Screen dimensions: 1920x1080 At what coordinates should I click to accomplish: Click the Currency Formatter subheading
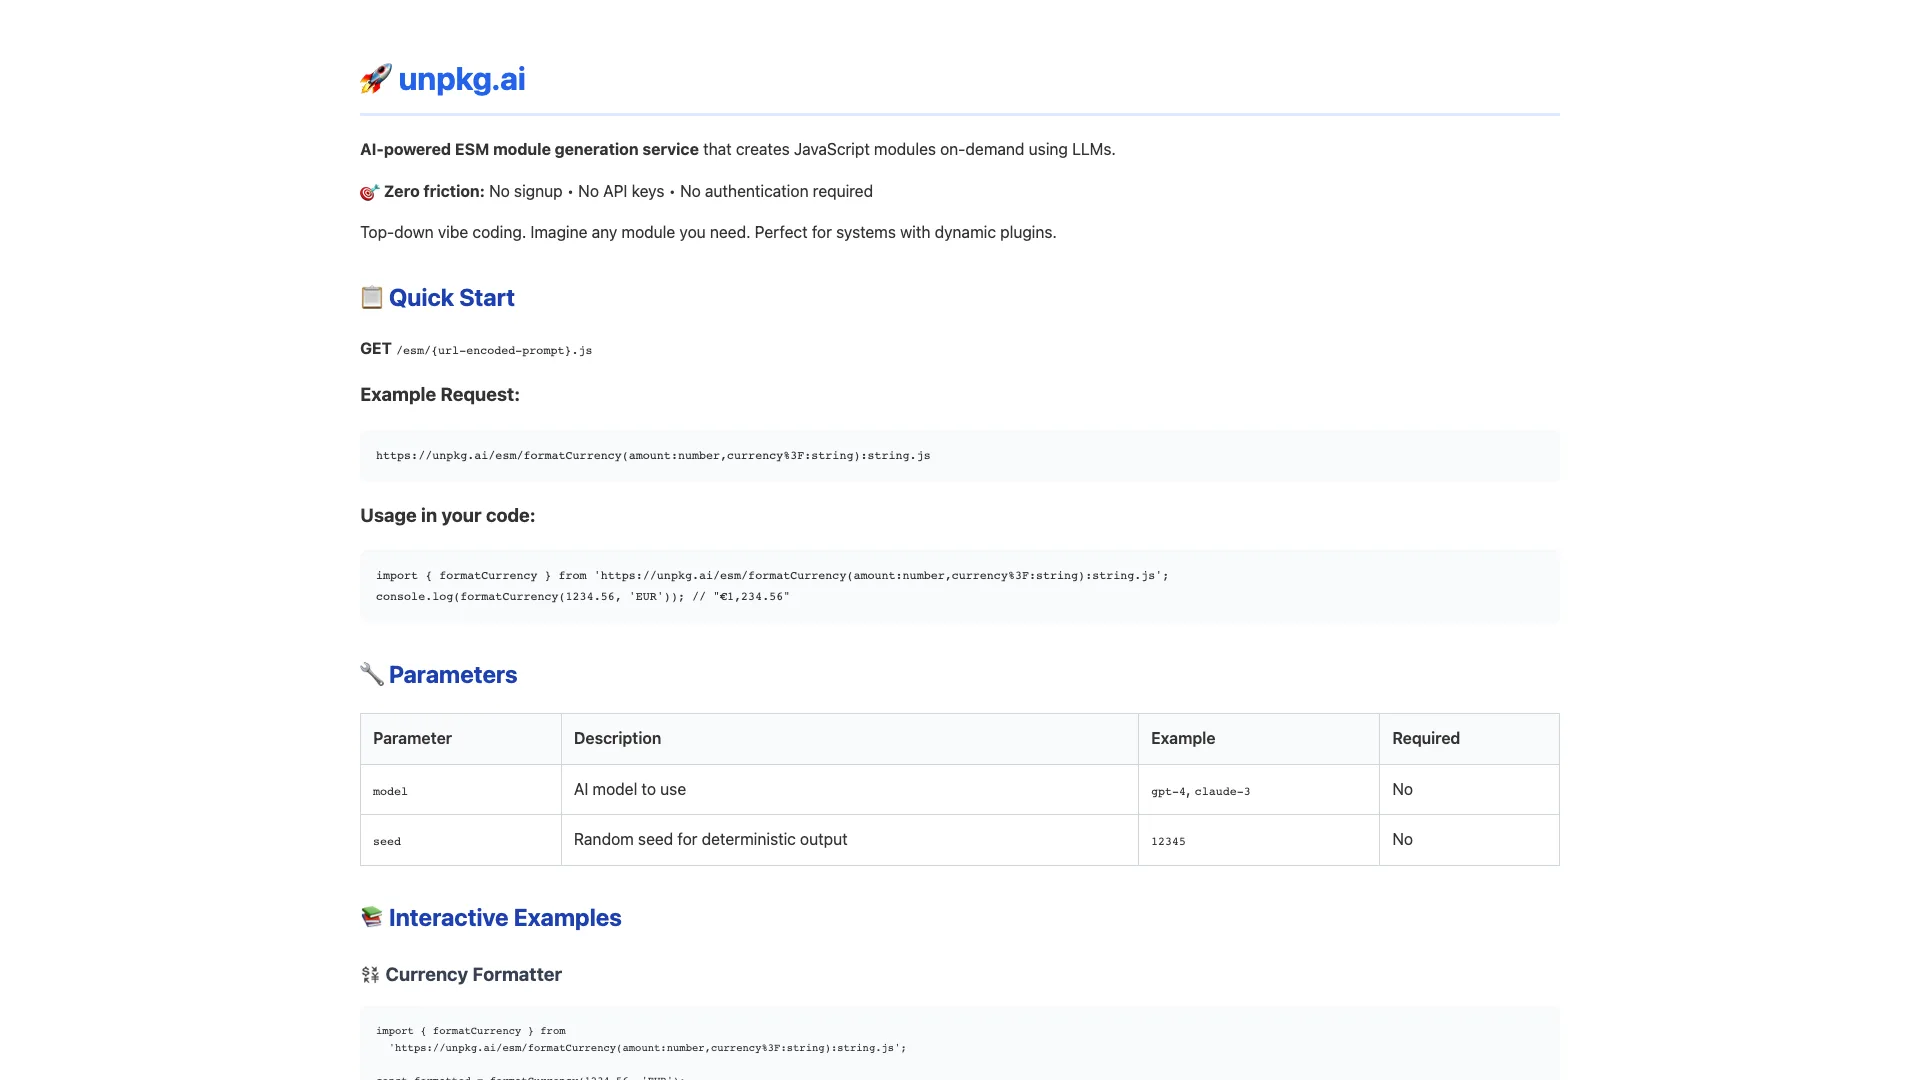(x=473, y=975)
